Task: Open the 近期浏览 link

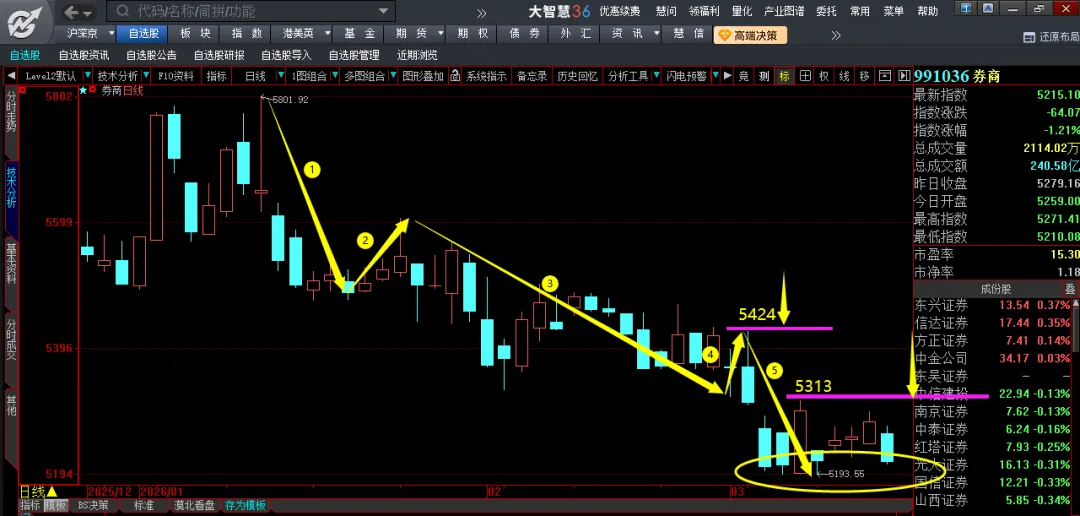Action: (417, 55)
